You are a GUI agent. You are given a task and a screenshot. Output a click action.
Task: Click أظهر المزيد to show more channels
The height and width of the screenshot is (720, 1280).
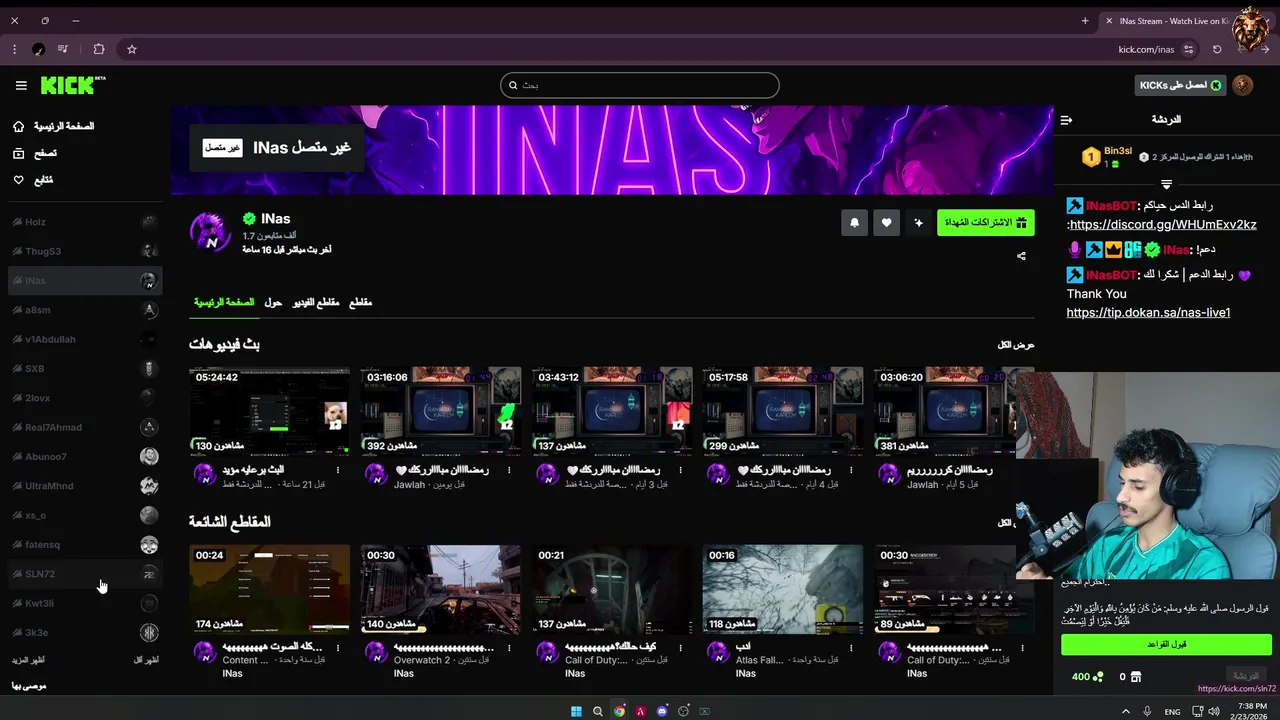(28, 661)
